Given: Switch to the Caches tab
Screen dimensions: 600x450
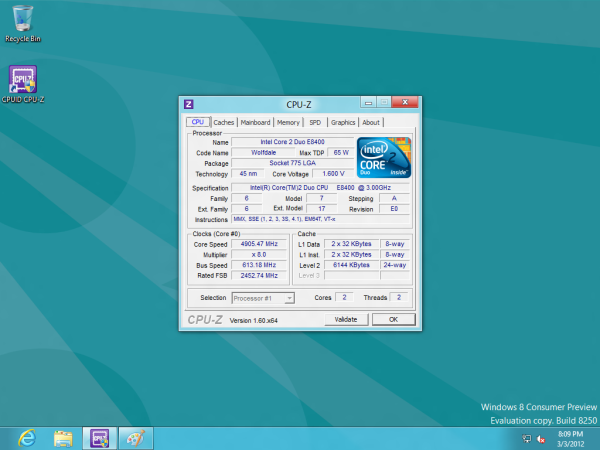Looking at the screenshot, I should (223, 122).
